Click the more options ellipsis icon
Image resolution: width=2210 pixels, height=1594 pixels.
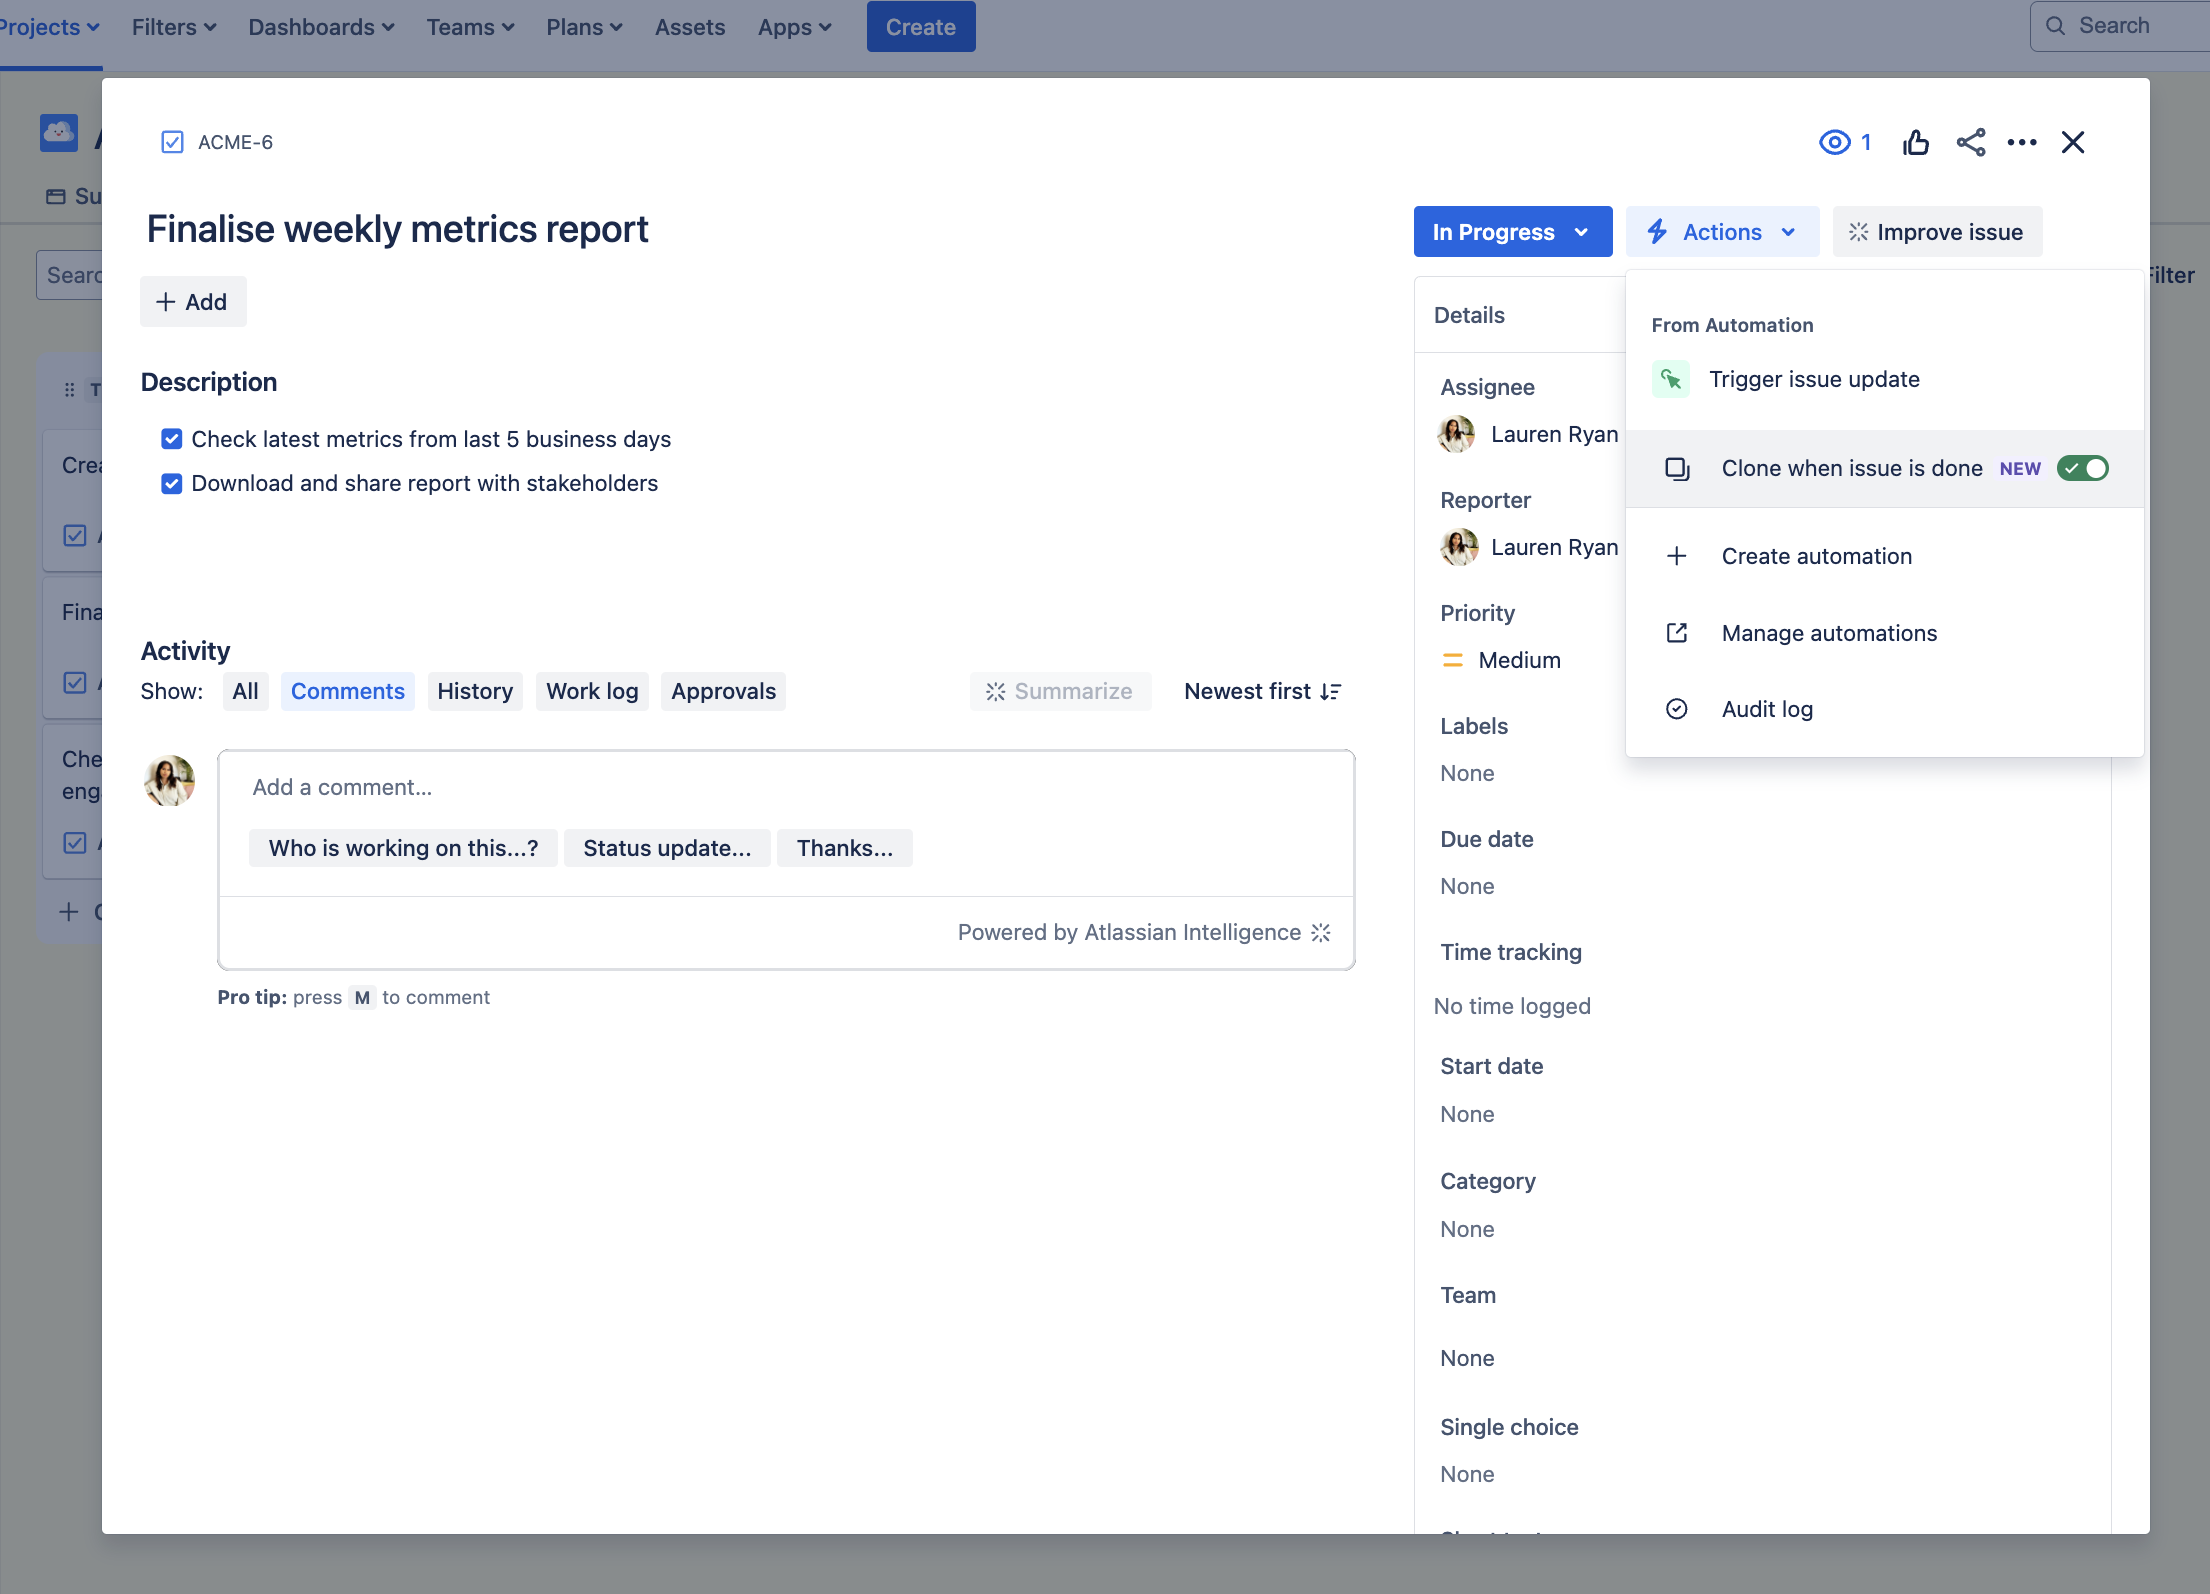coord(2021,142)
